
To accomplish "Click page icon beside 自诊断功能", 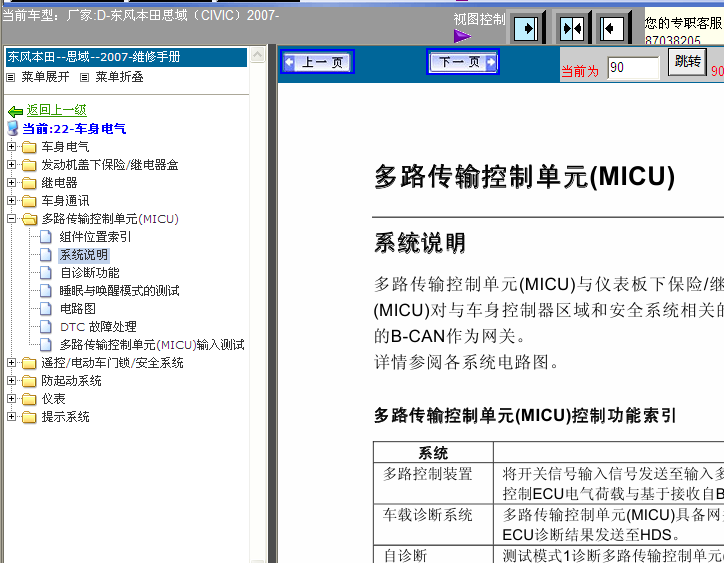I will pyautogui.click(x=46, y=272).
